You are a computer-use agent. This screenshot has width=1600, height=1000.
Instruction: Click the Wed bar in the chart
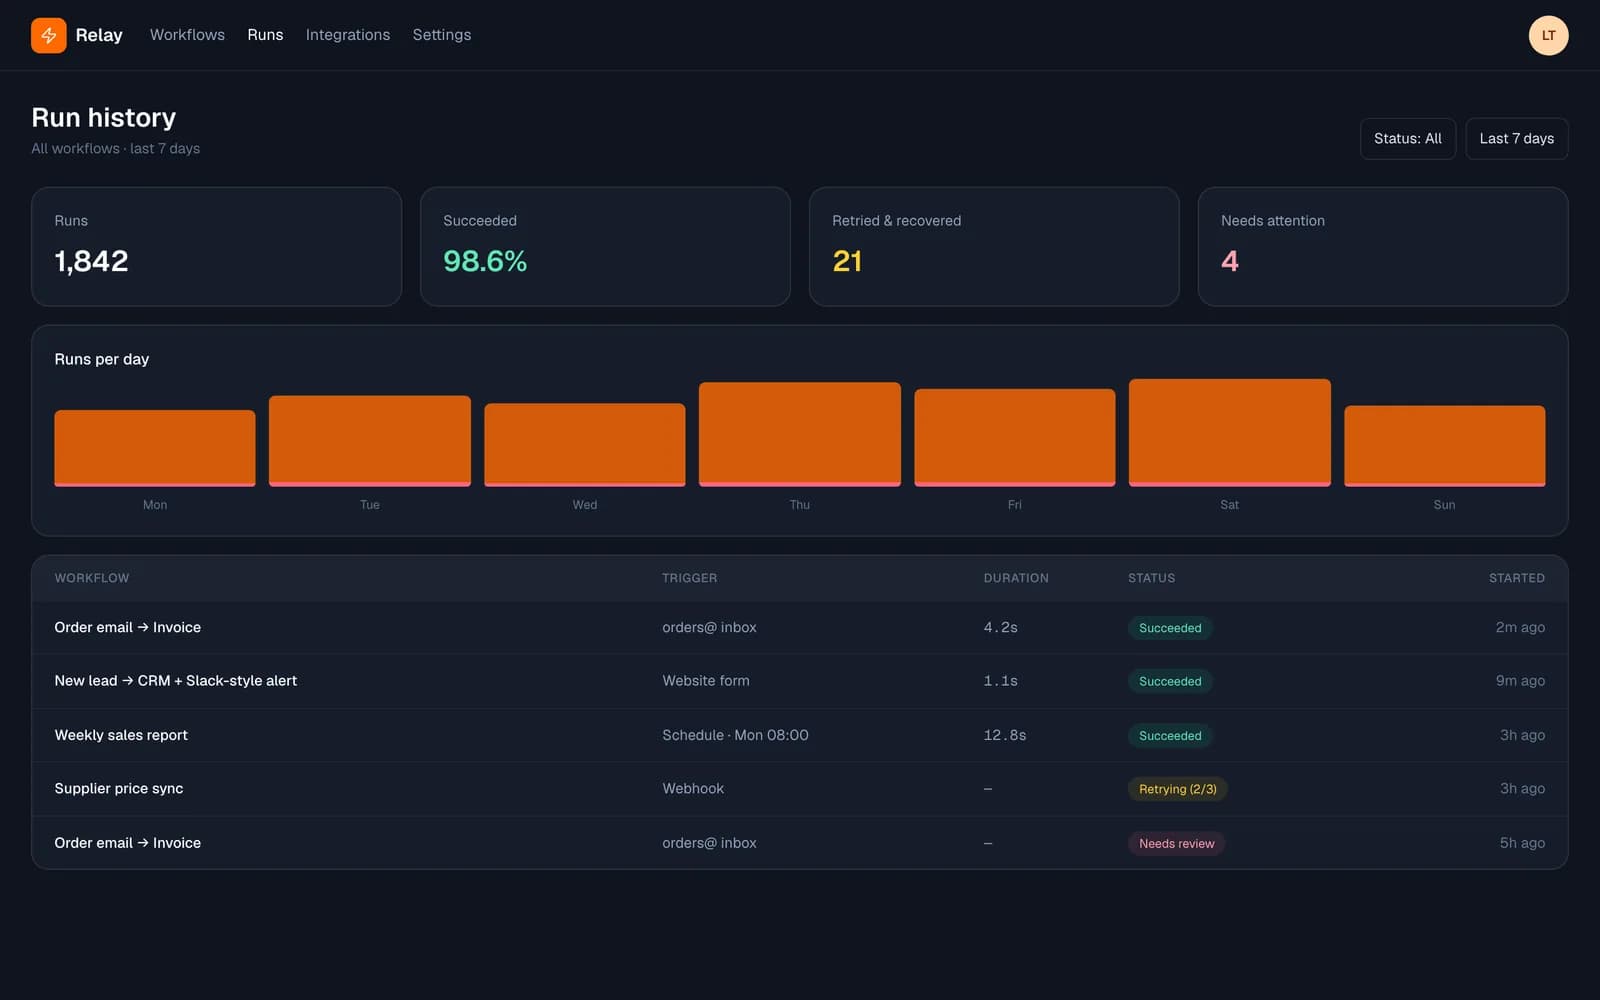585,445
